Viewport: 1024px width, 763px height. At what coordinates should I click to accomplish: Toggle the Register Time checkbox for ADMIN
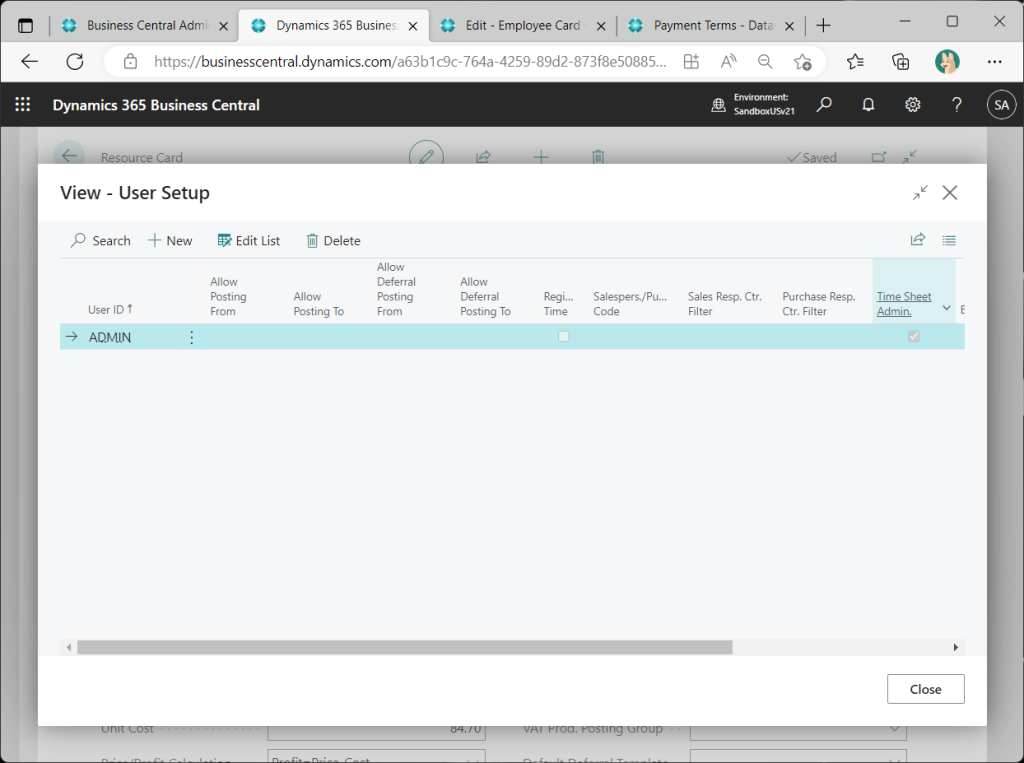564,336
